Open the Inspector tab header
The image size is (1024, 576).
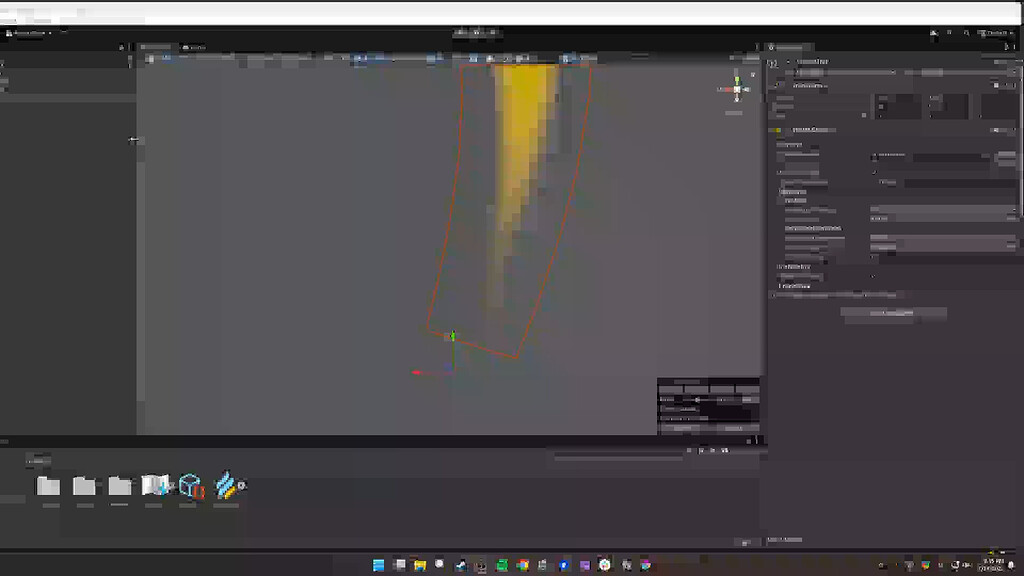coord(790,46)
